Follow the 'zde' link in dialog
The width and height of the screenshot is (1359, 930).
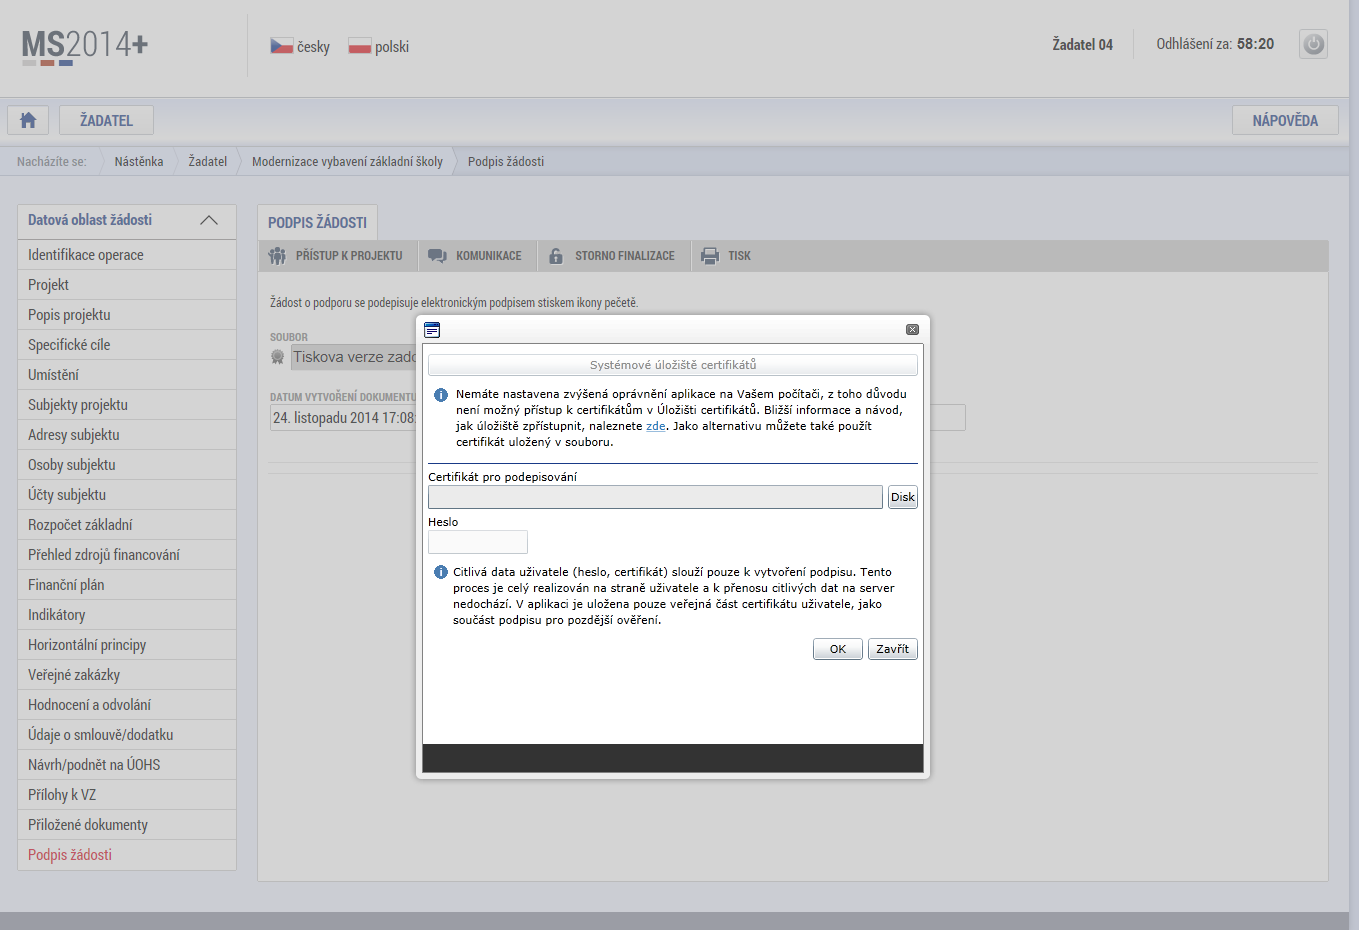click(656, 426)
